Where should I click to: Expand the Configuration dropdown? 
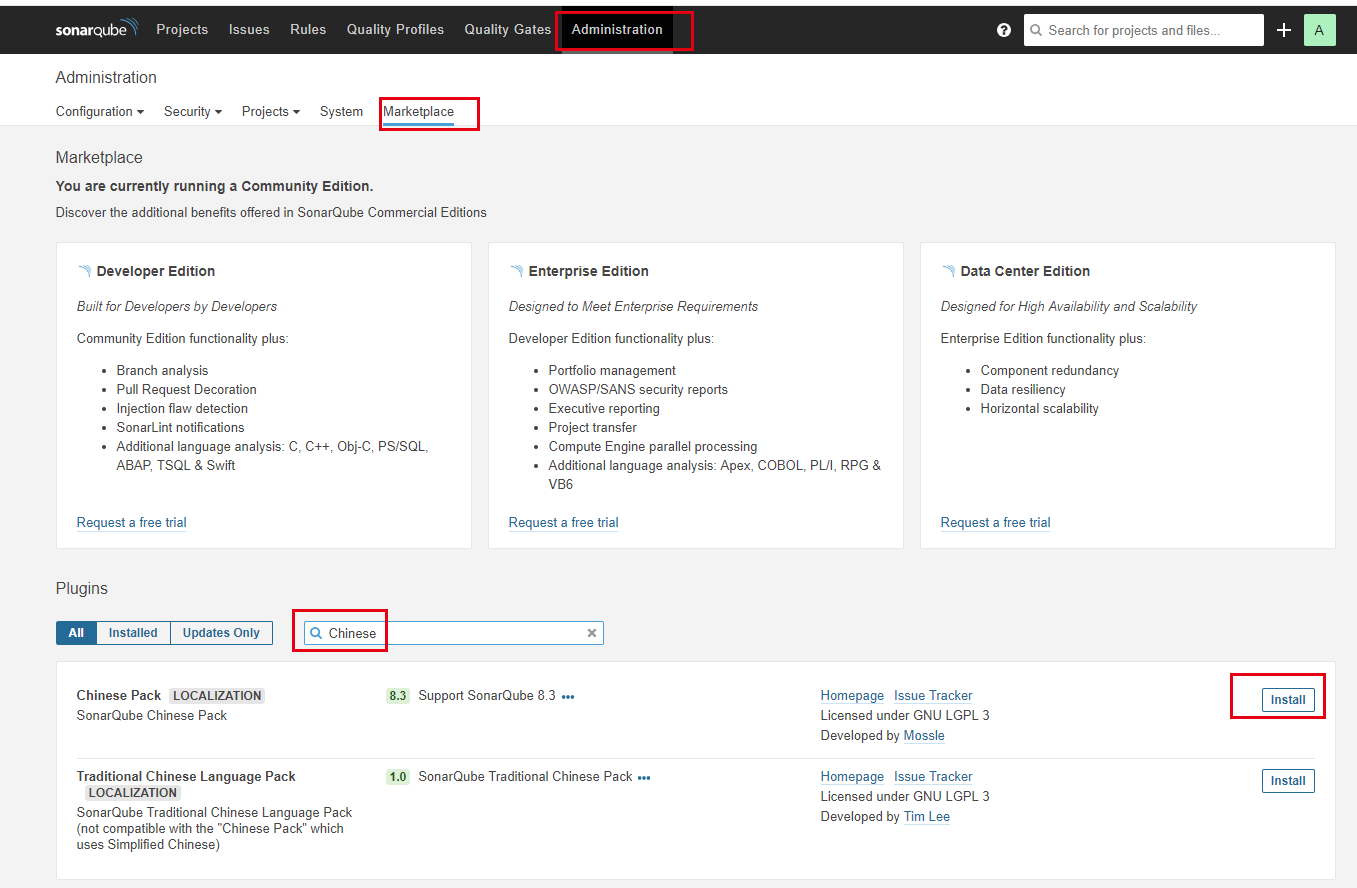[100, 112]
